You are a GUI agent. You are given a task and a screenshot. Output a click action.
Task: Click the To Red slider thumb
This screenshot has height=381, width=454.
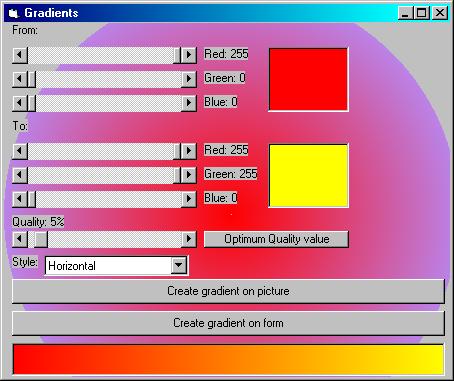177,151
